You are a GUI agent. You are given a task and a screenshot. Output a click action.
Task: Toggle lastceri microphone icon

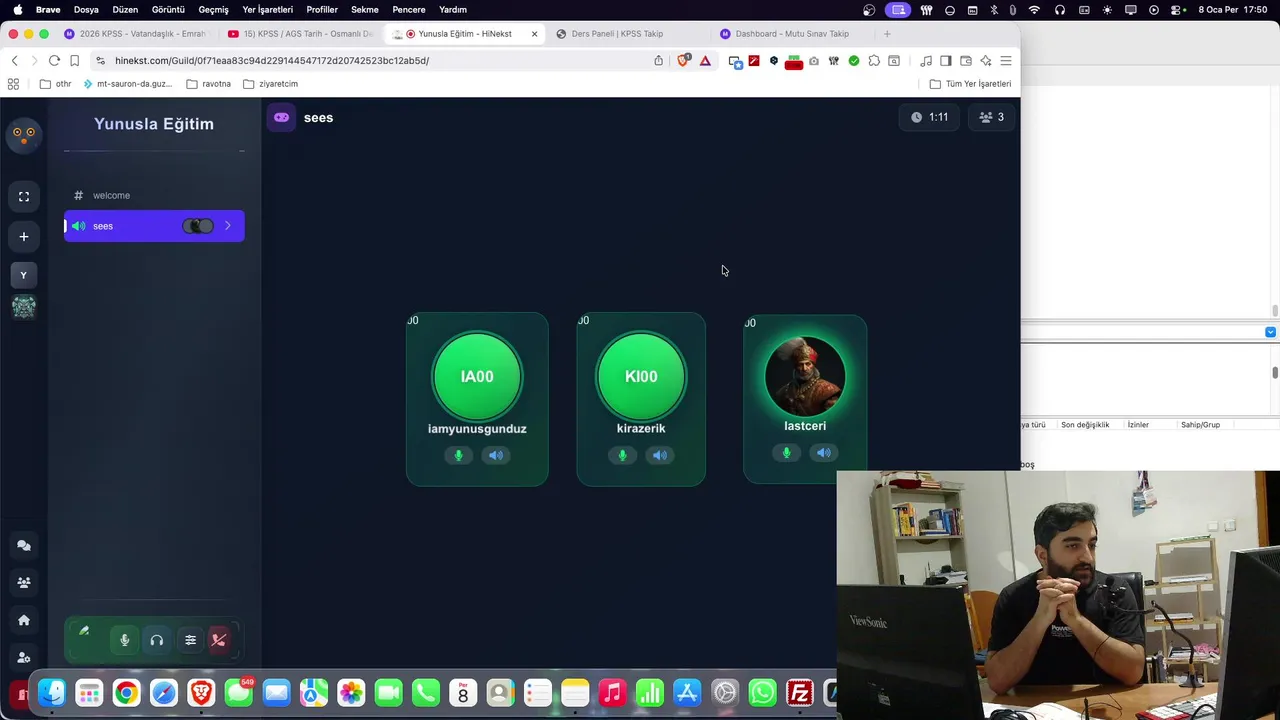coord(787,453)
